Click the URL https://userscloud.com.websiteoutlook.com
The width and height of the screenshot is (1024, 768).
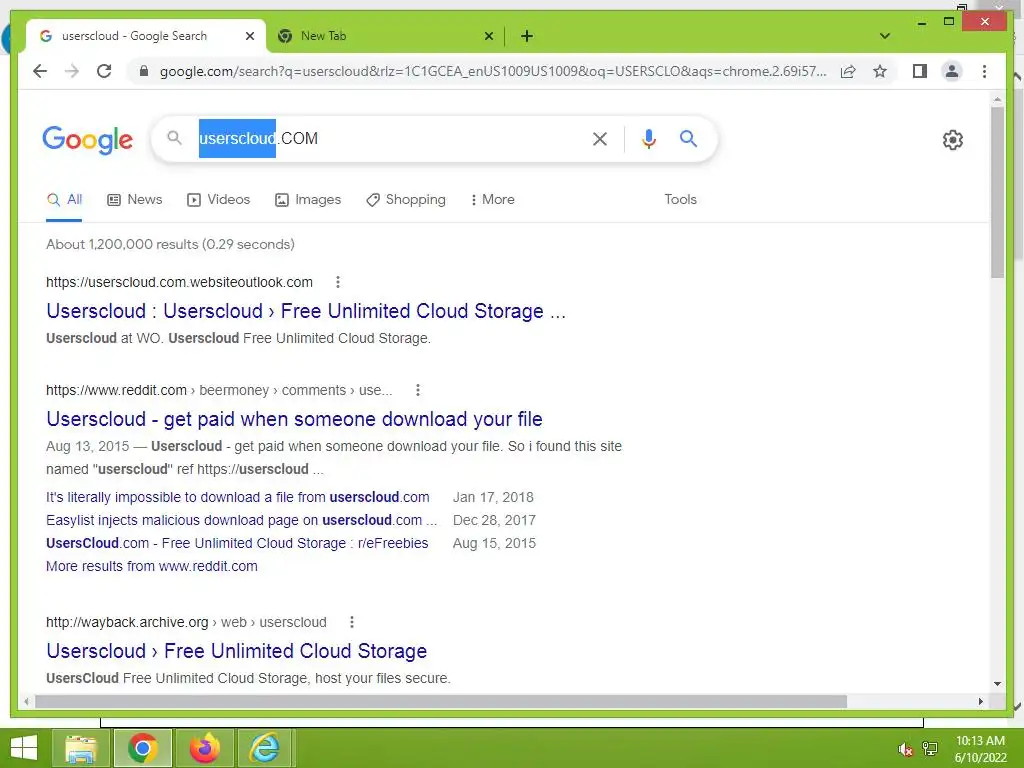click(180, 282)
